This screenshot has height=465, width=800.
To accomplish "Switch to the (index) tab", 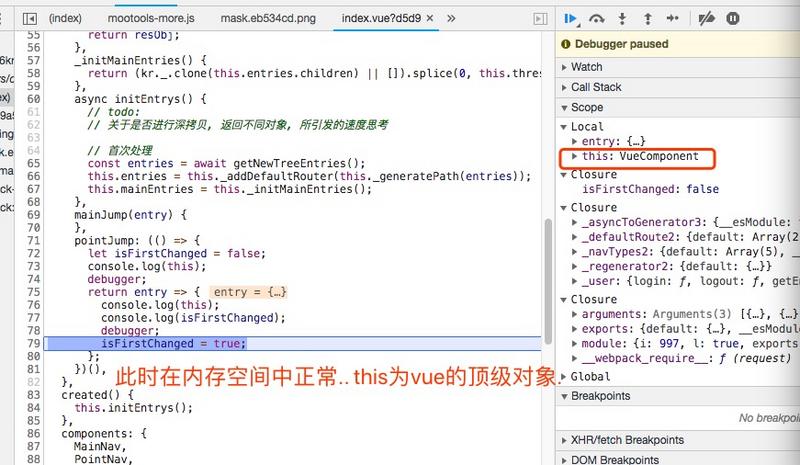I will coord(65,18).
